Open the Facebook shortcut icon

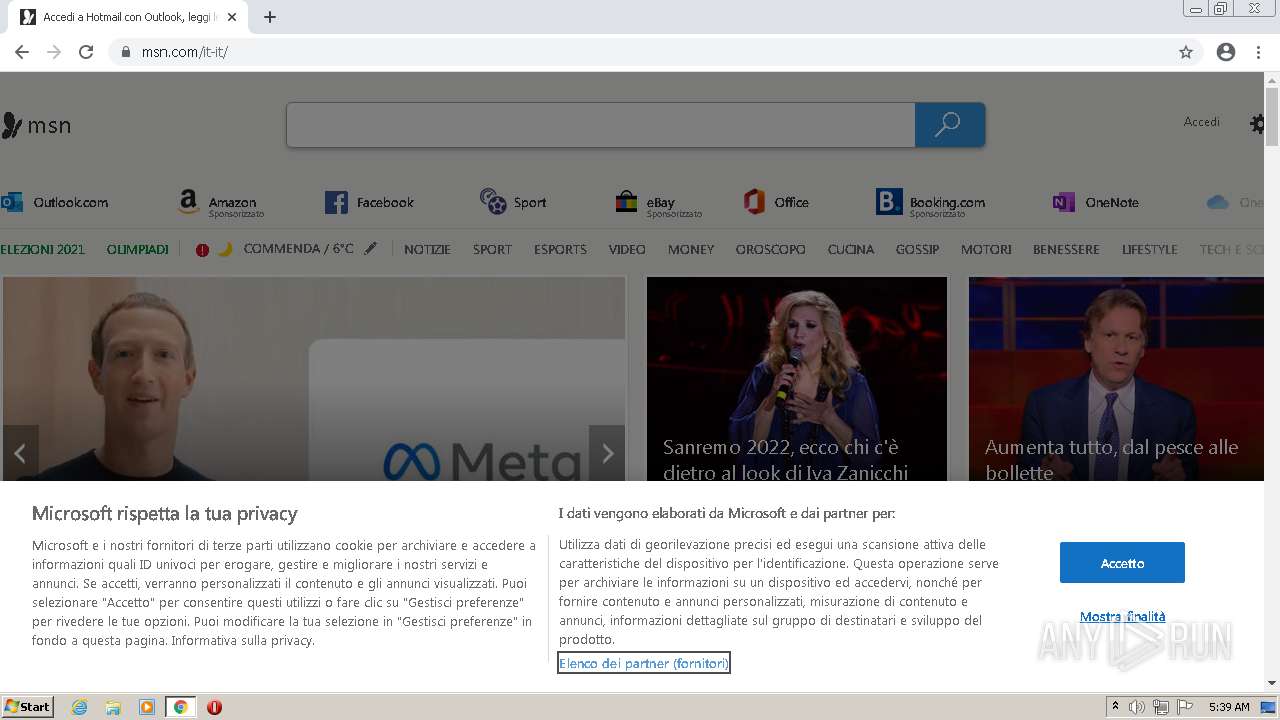pos(336,202)
